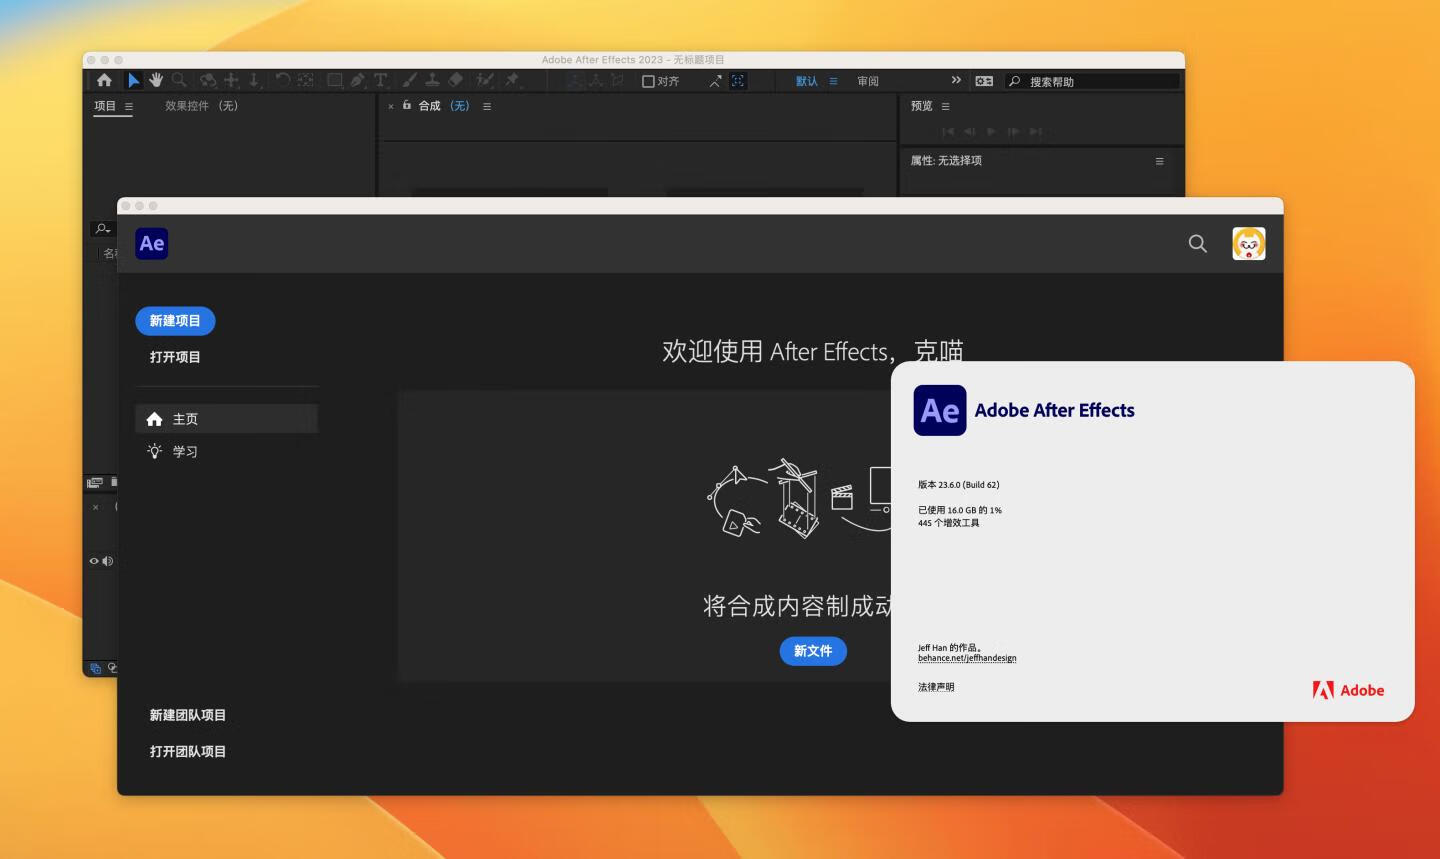Close the 合成 panel tab
Screen dimensions: 1440x859
tap(391, 106)
